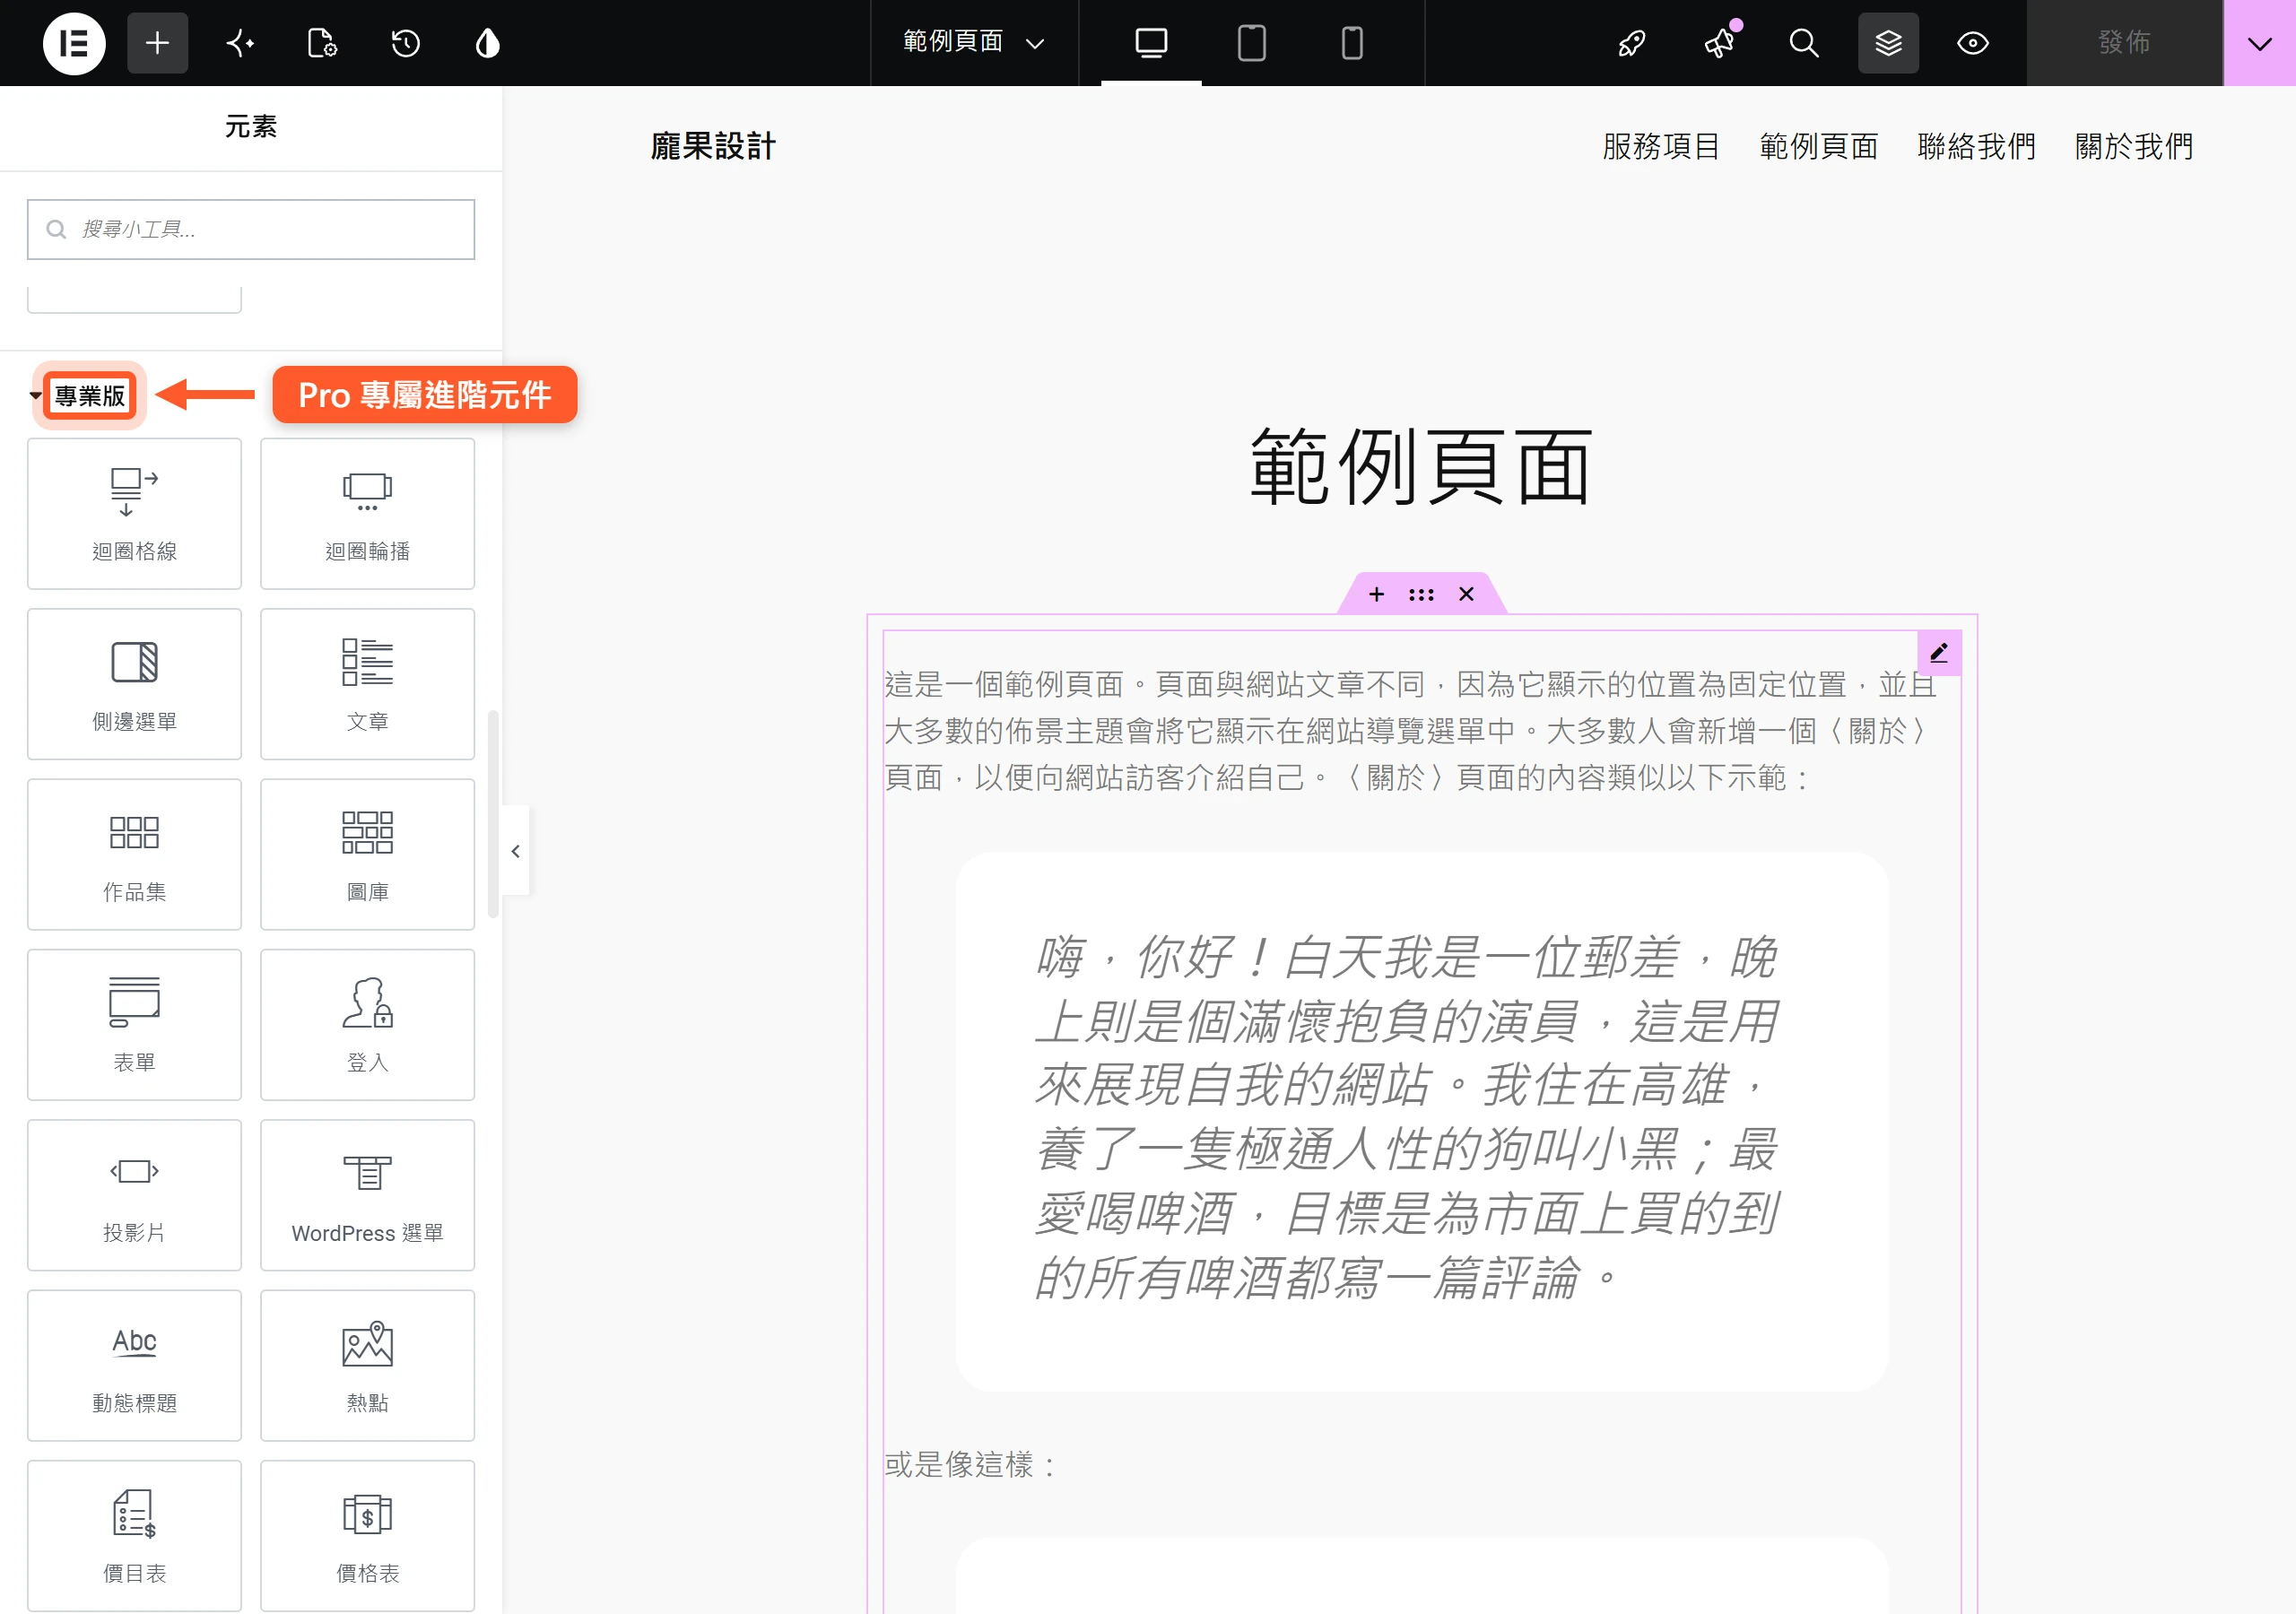Select the 價格表 price table widget

367,1536
